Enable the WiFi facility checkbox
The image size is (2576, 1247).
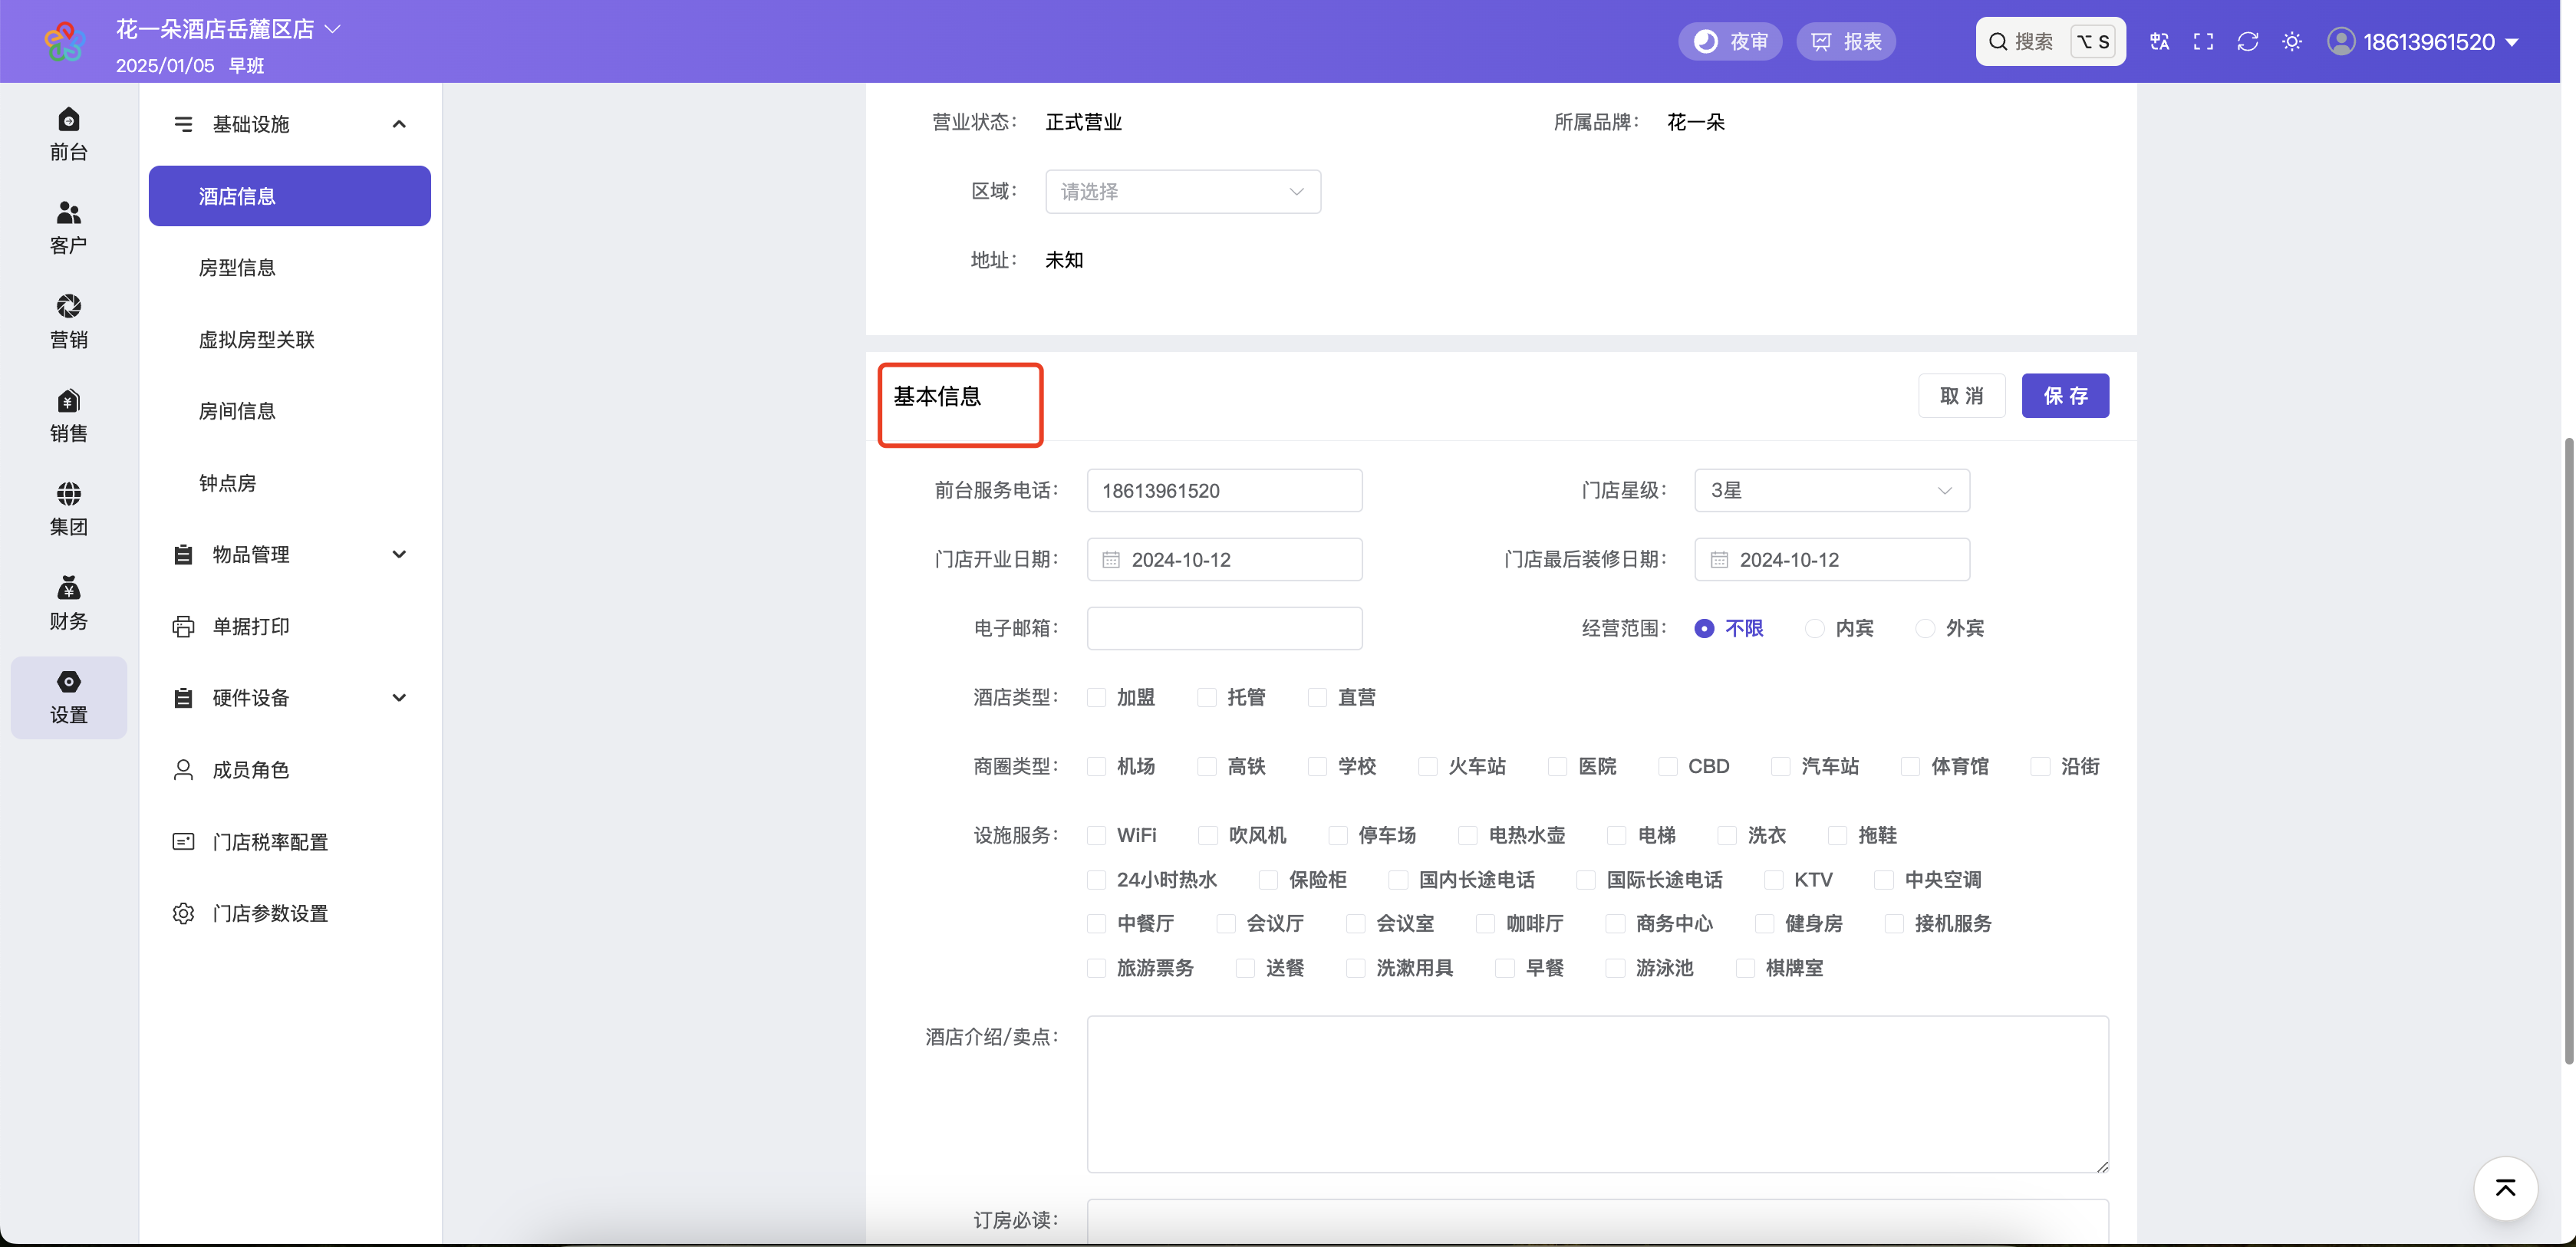click(x=1096, y=836)
